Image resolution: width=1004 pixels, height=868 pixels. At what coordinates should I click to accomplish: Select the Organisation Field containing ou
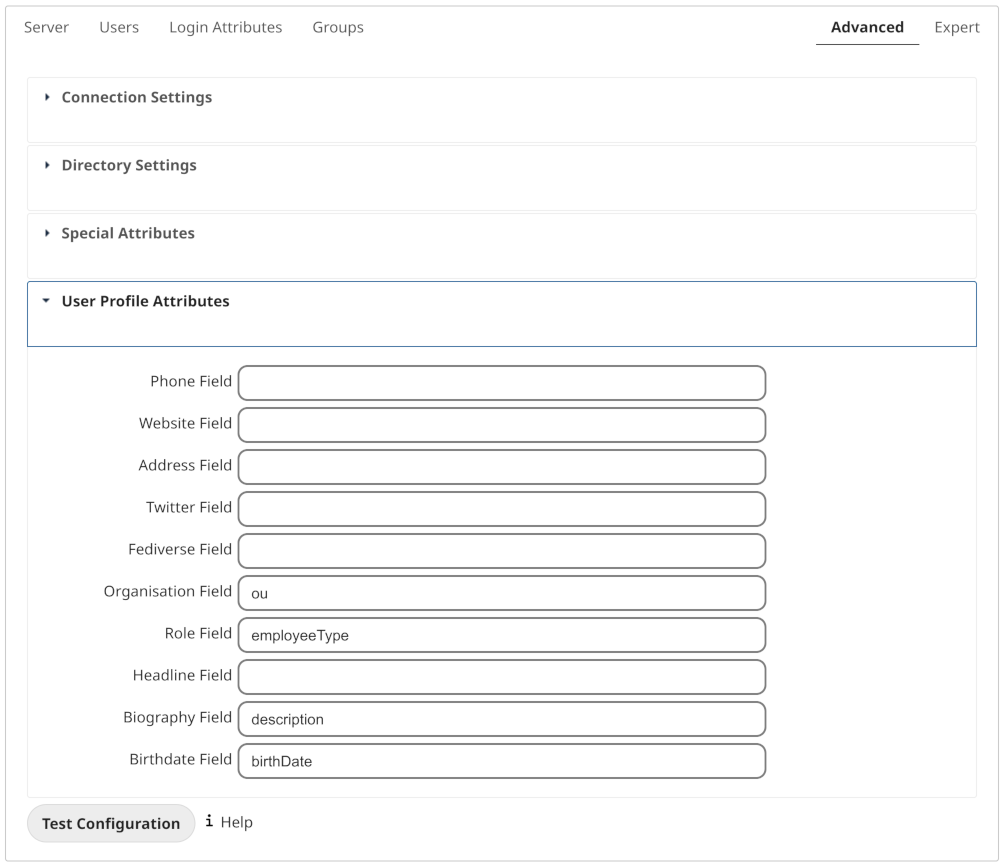click(501, 593)
